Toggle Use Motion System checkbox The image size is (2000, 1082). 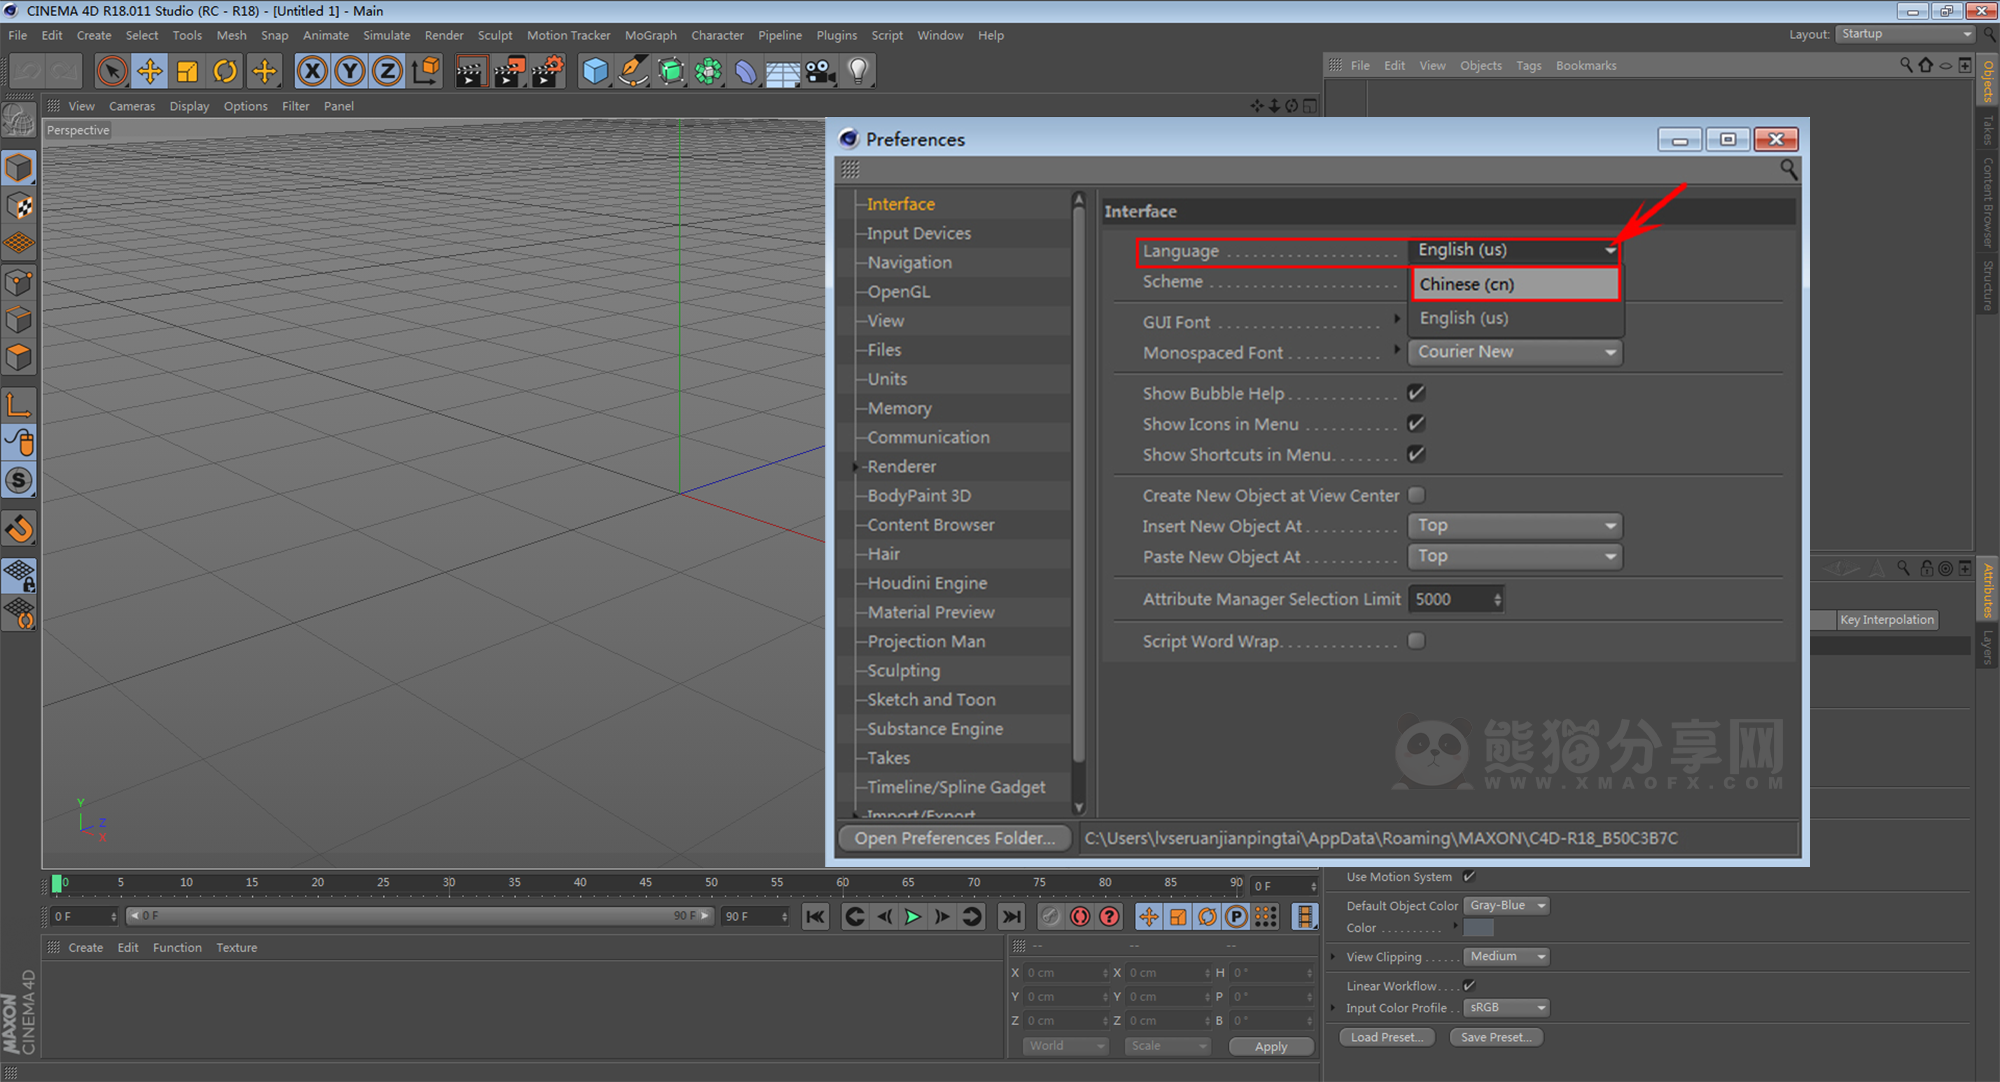(1469, 877)
